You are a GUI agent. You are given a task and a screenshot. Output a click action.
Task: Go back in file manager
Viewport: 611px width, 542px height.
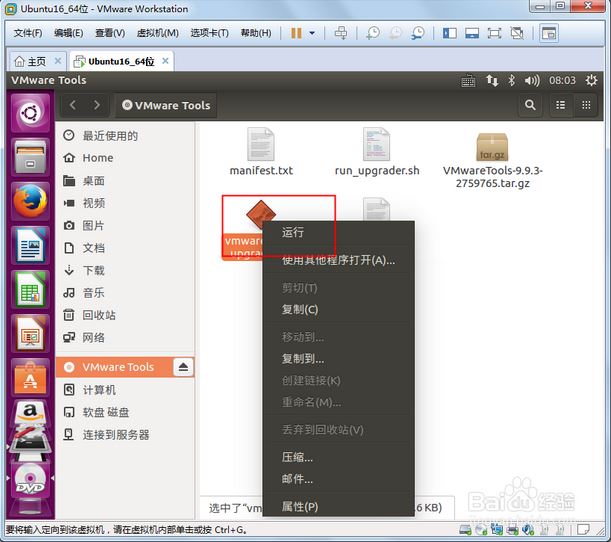coord(73,105)
